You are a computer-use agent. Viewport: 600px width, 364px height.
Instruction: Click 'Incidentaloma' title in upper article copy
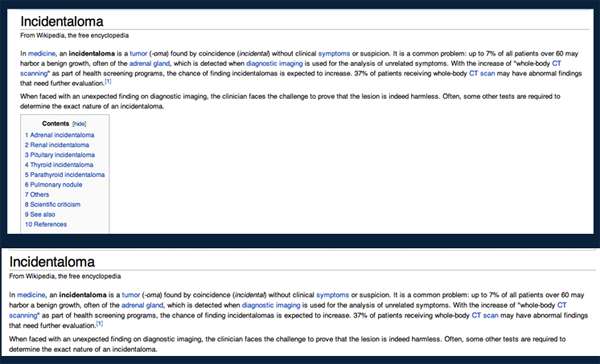tap(62, 21)
